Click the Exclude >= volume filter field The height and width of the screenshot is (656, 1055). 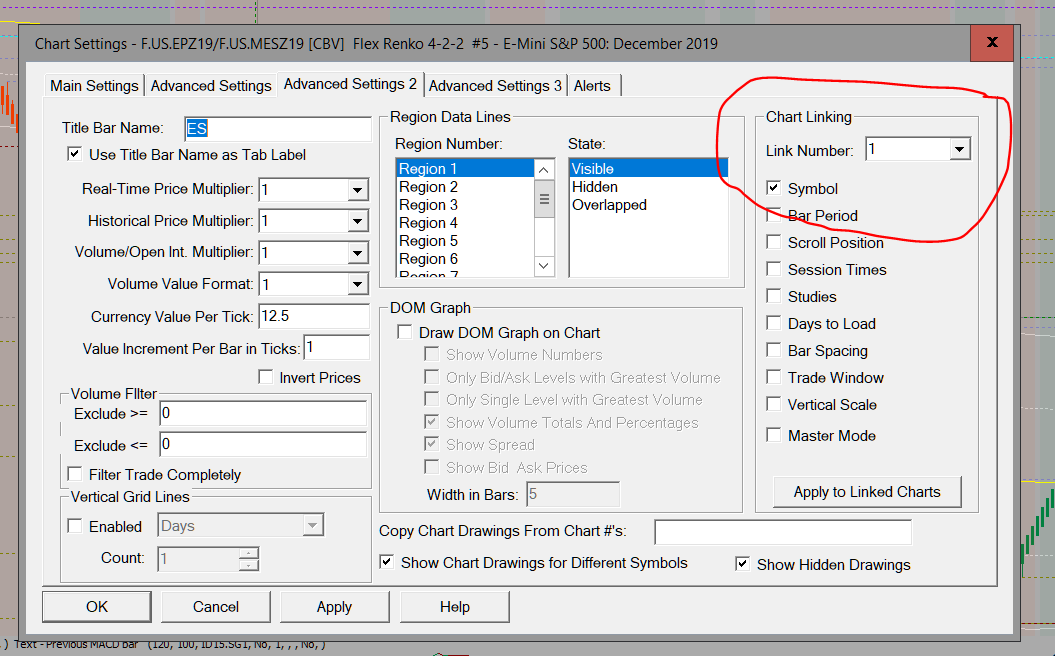263,413
